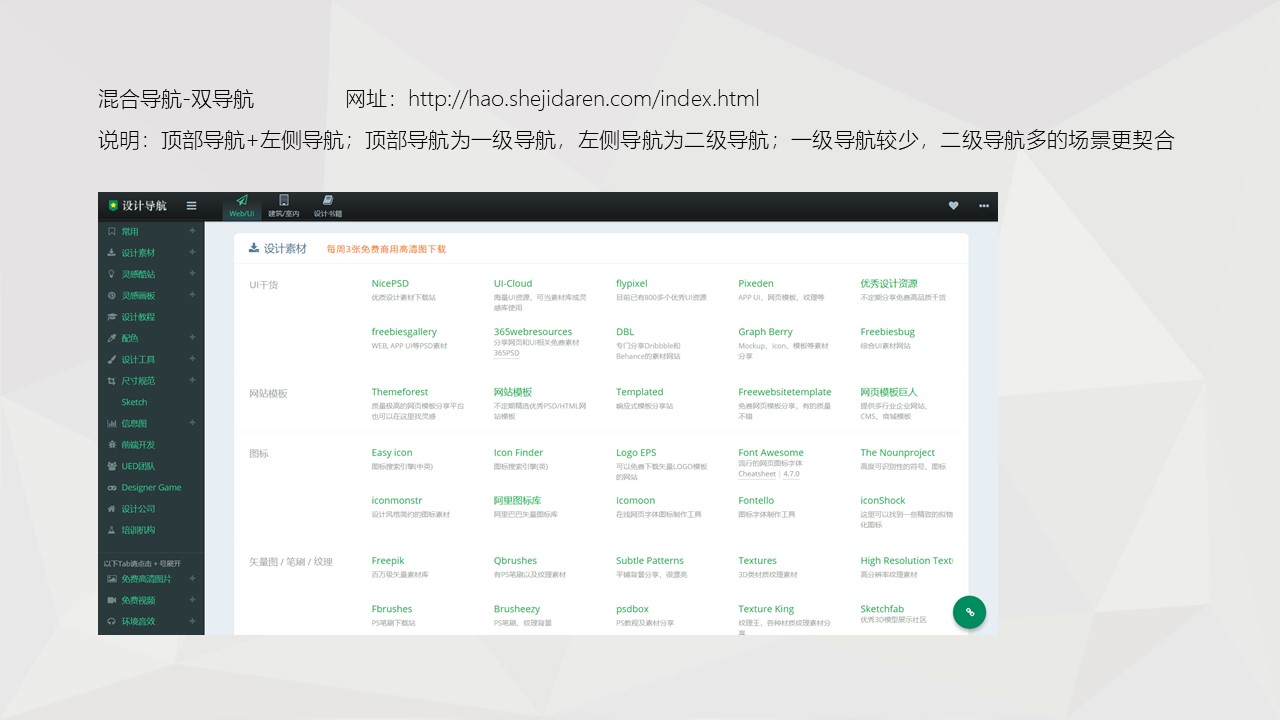Click the 灵感画板 pin icon
Viewport: 1280px width, 720px height.
pyautogui.click(x=112, y=296)
